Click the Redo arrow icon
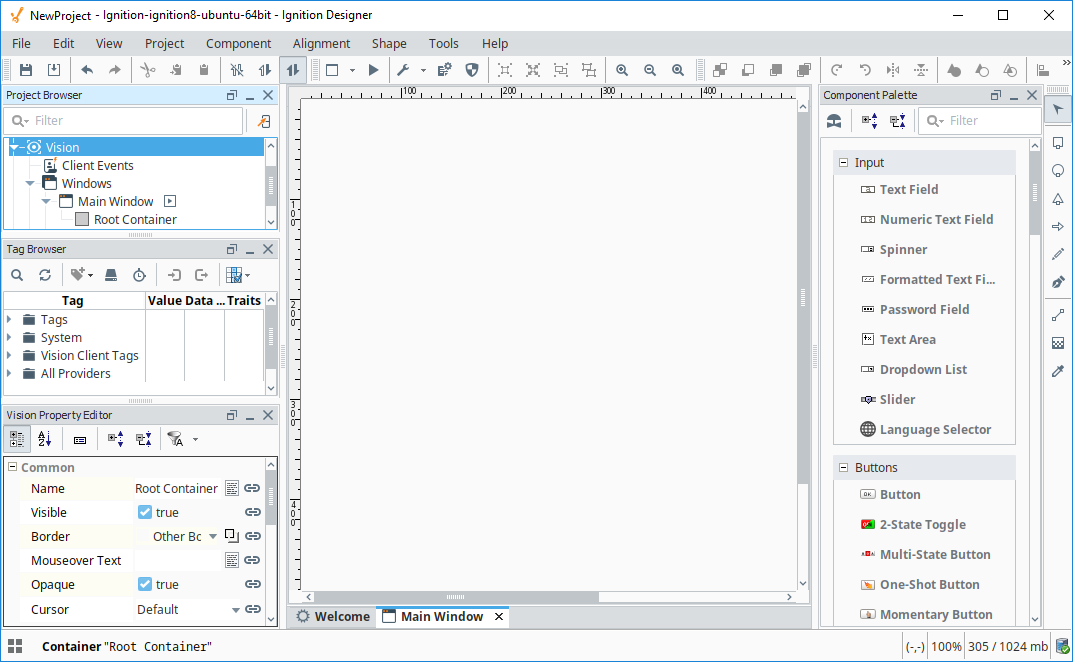 (x=114, y=70)
